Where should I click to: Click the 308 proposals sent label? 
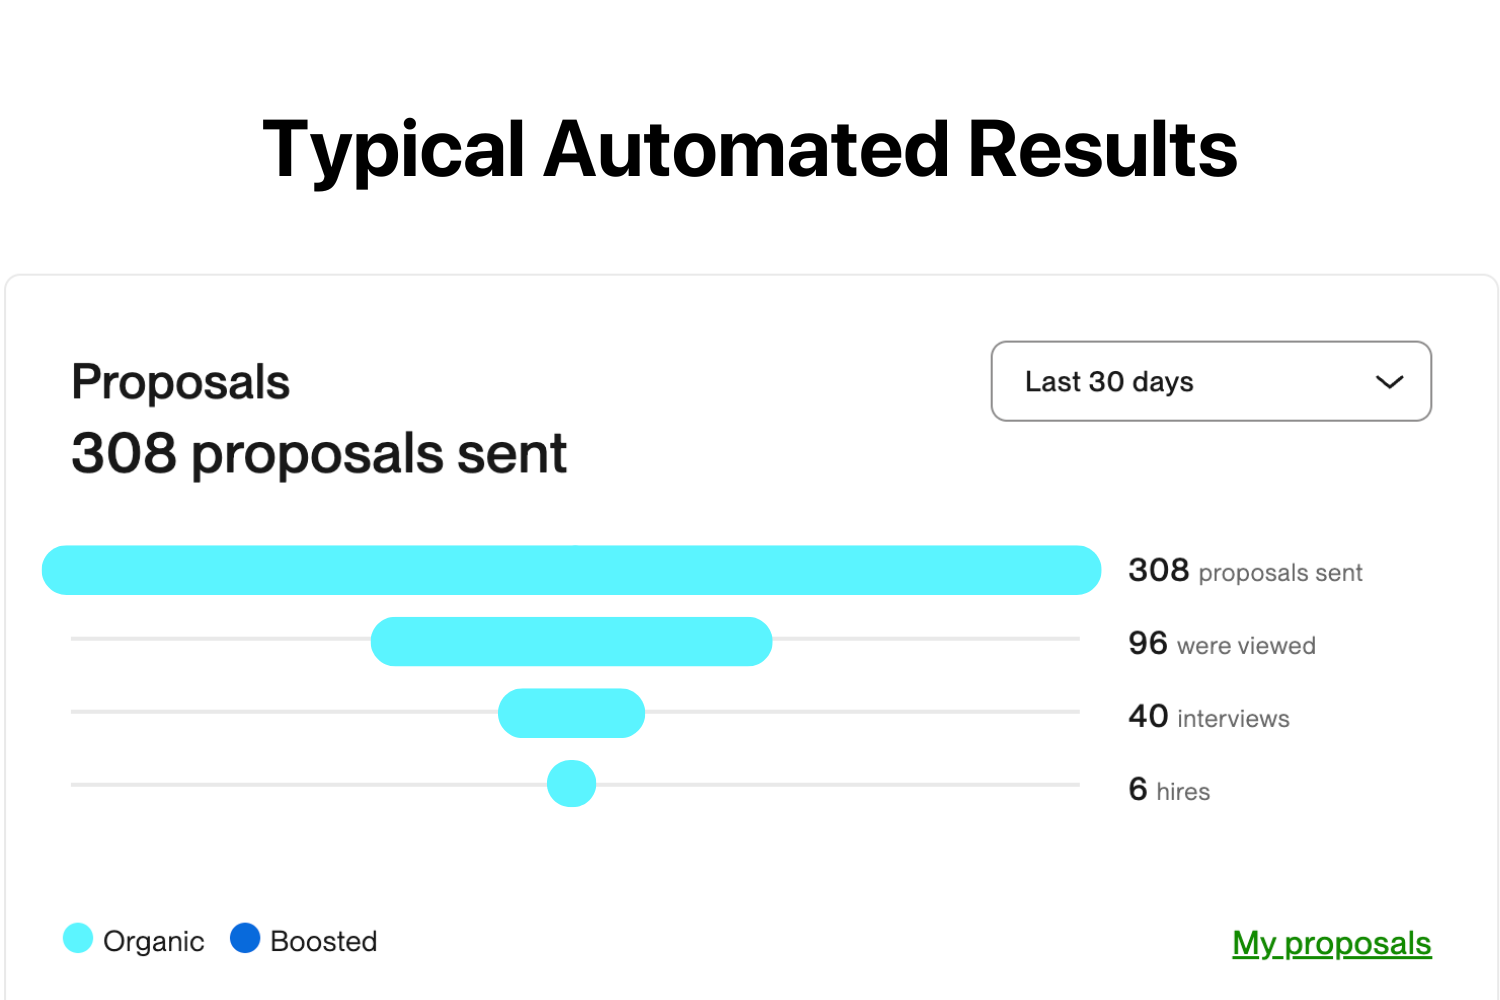tap(1245, 571)
